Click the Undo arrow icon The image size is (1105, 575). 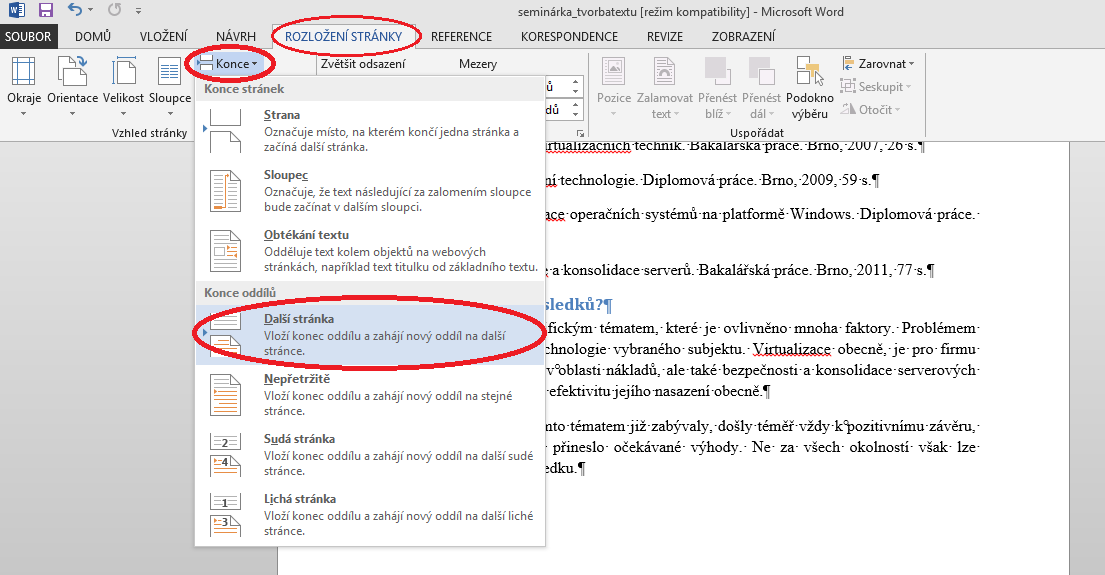76,11
